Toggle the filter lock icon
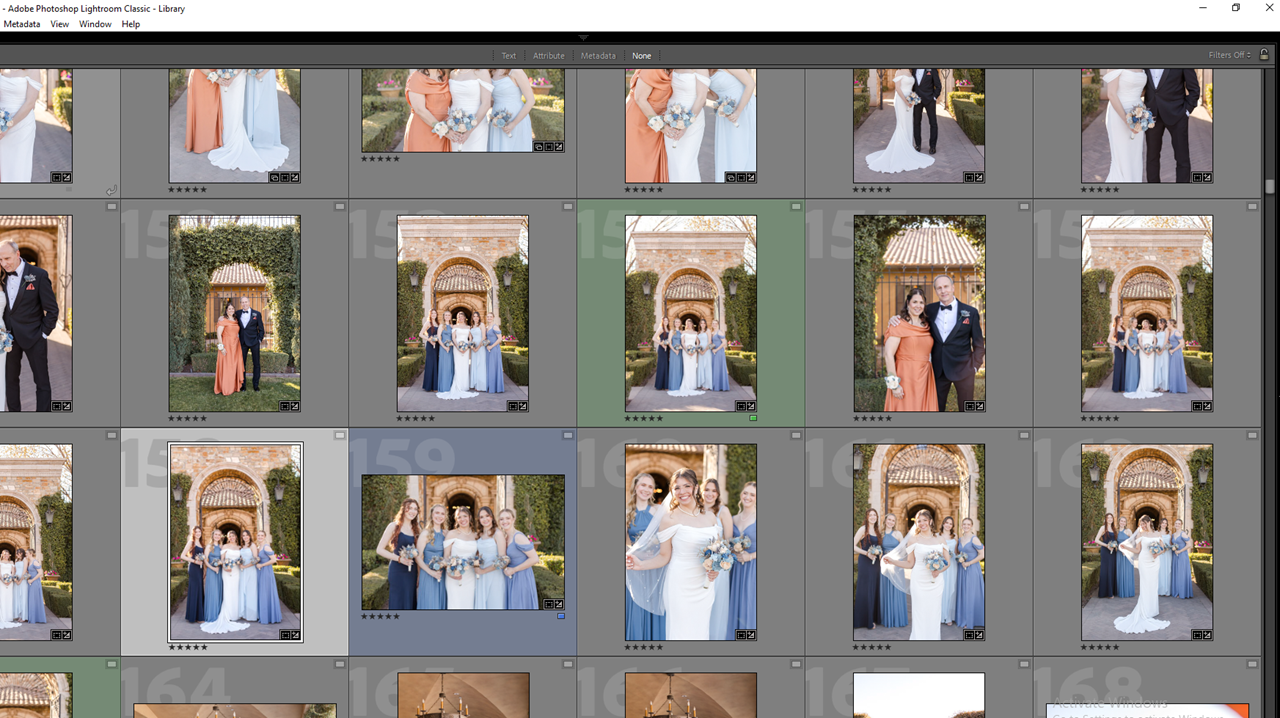 click(1264, 55)
